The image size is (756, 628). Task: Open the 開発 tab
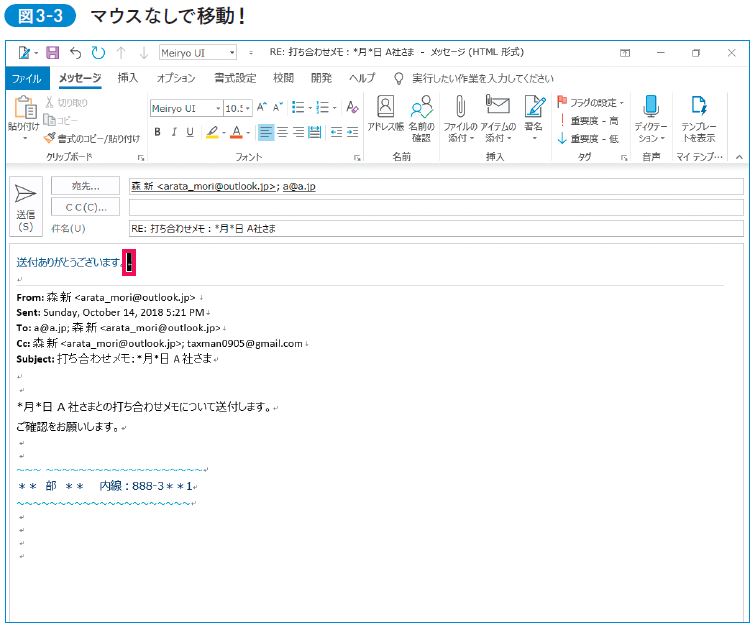point(321,78)
